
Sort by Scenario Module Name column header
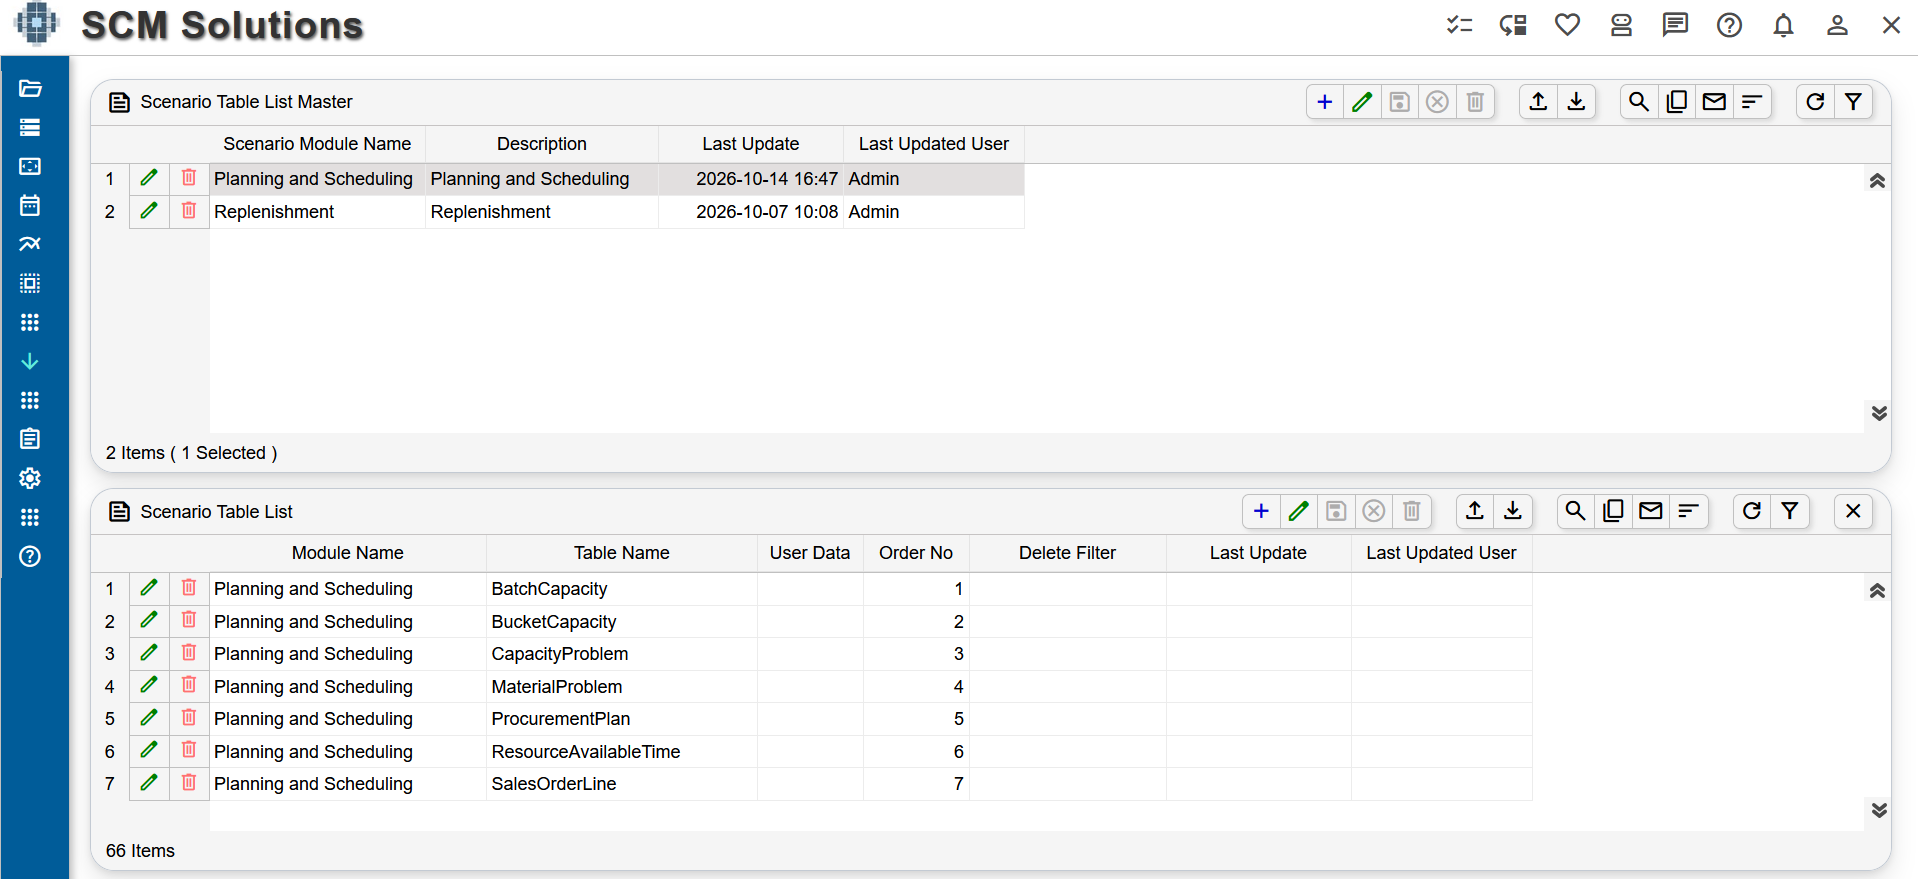pyautogui.click(x=317, y=144)
